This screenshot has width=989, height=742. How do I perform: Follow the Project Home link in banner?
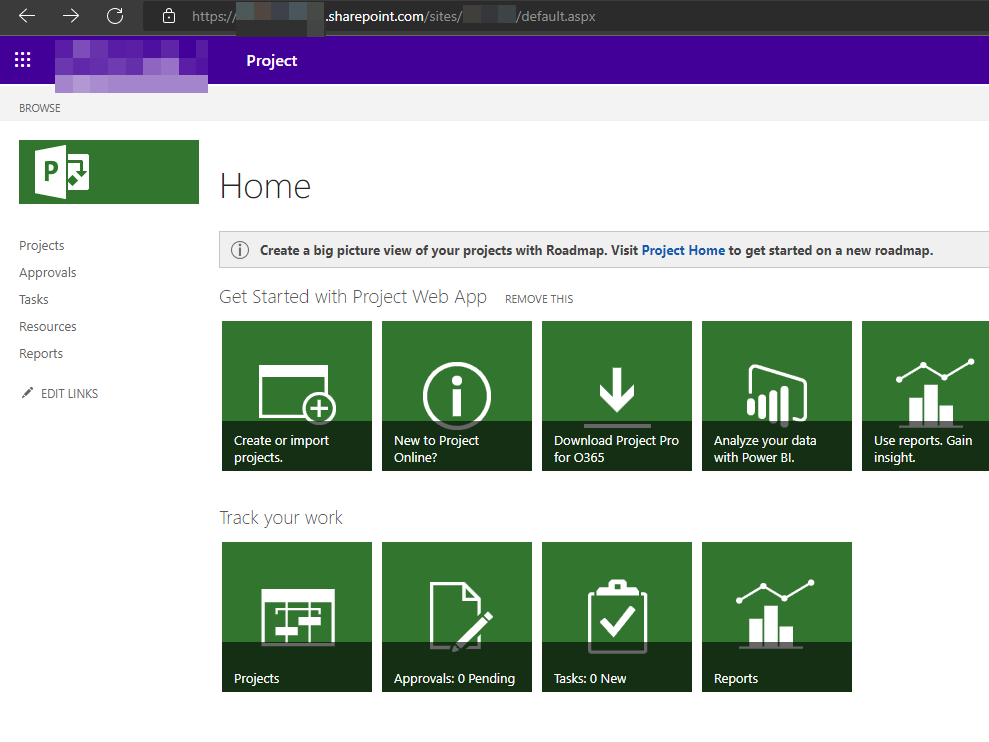pos(683,250)
